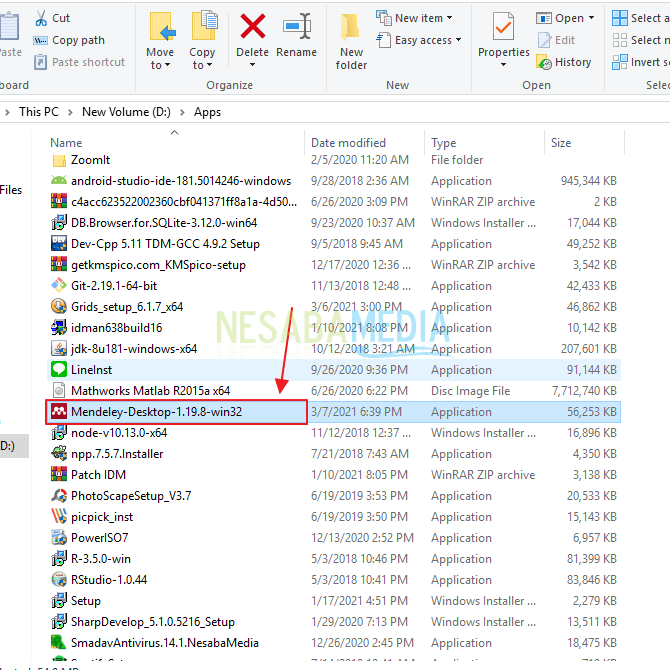Click the SmadavAntivirus green icon
Image resolution: width=670 pixels, height=670 pixels.
click(x=59, y=643)
